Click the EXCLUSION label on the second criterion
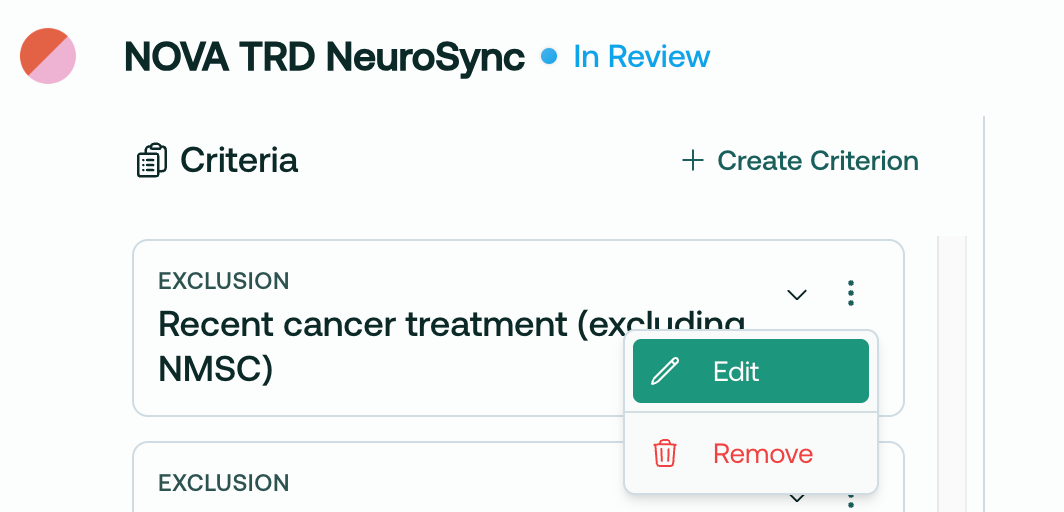The width and height of the screenshot is (1064, 512). pyautogui.click(x=224, y=483)
